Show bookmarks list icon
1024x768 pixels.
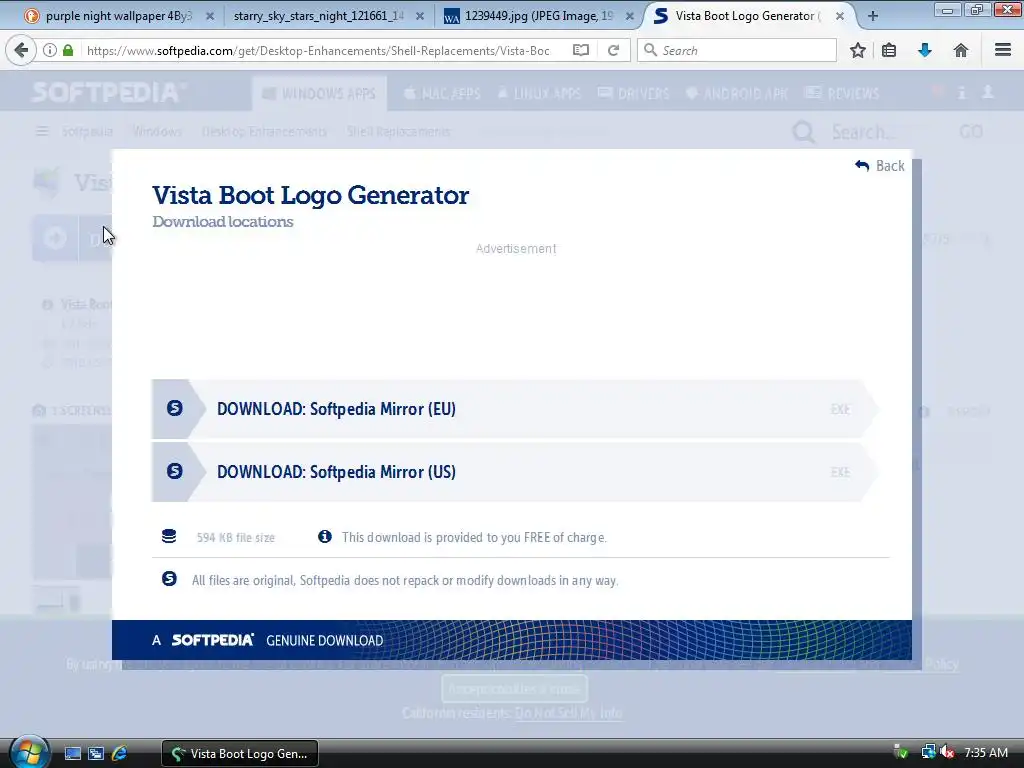coord(889,50)
